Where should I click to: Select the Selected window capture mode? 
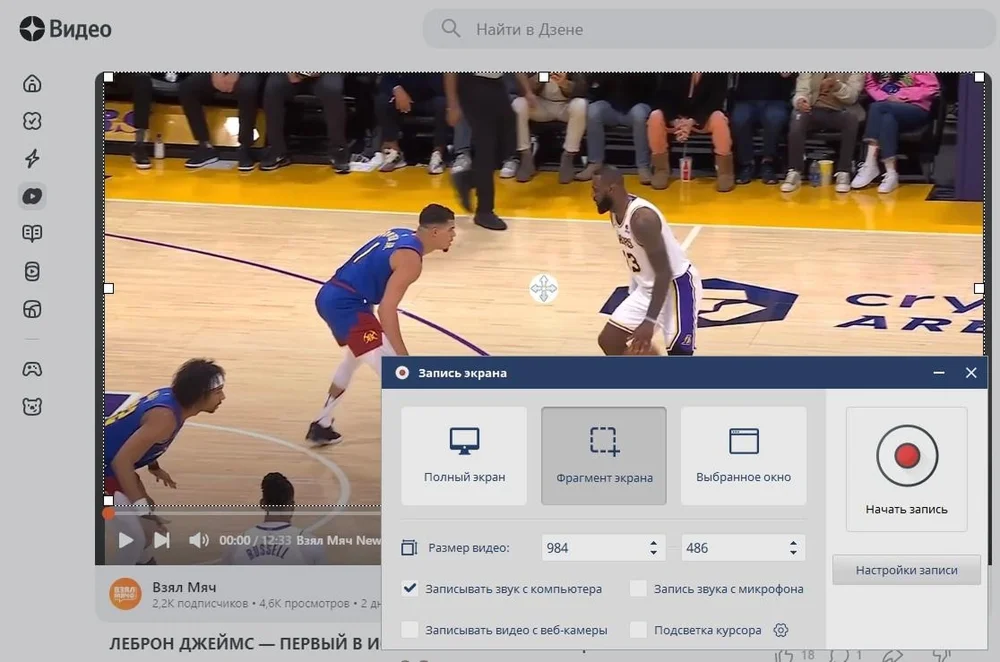[743, 455]
